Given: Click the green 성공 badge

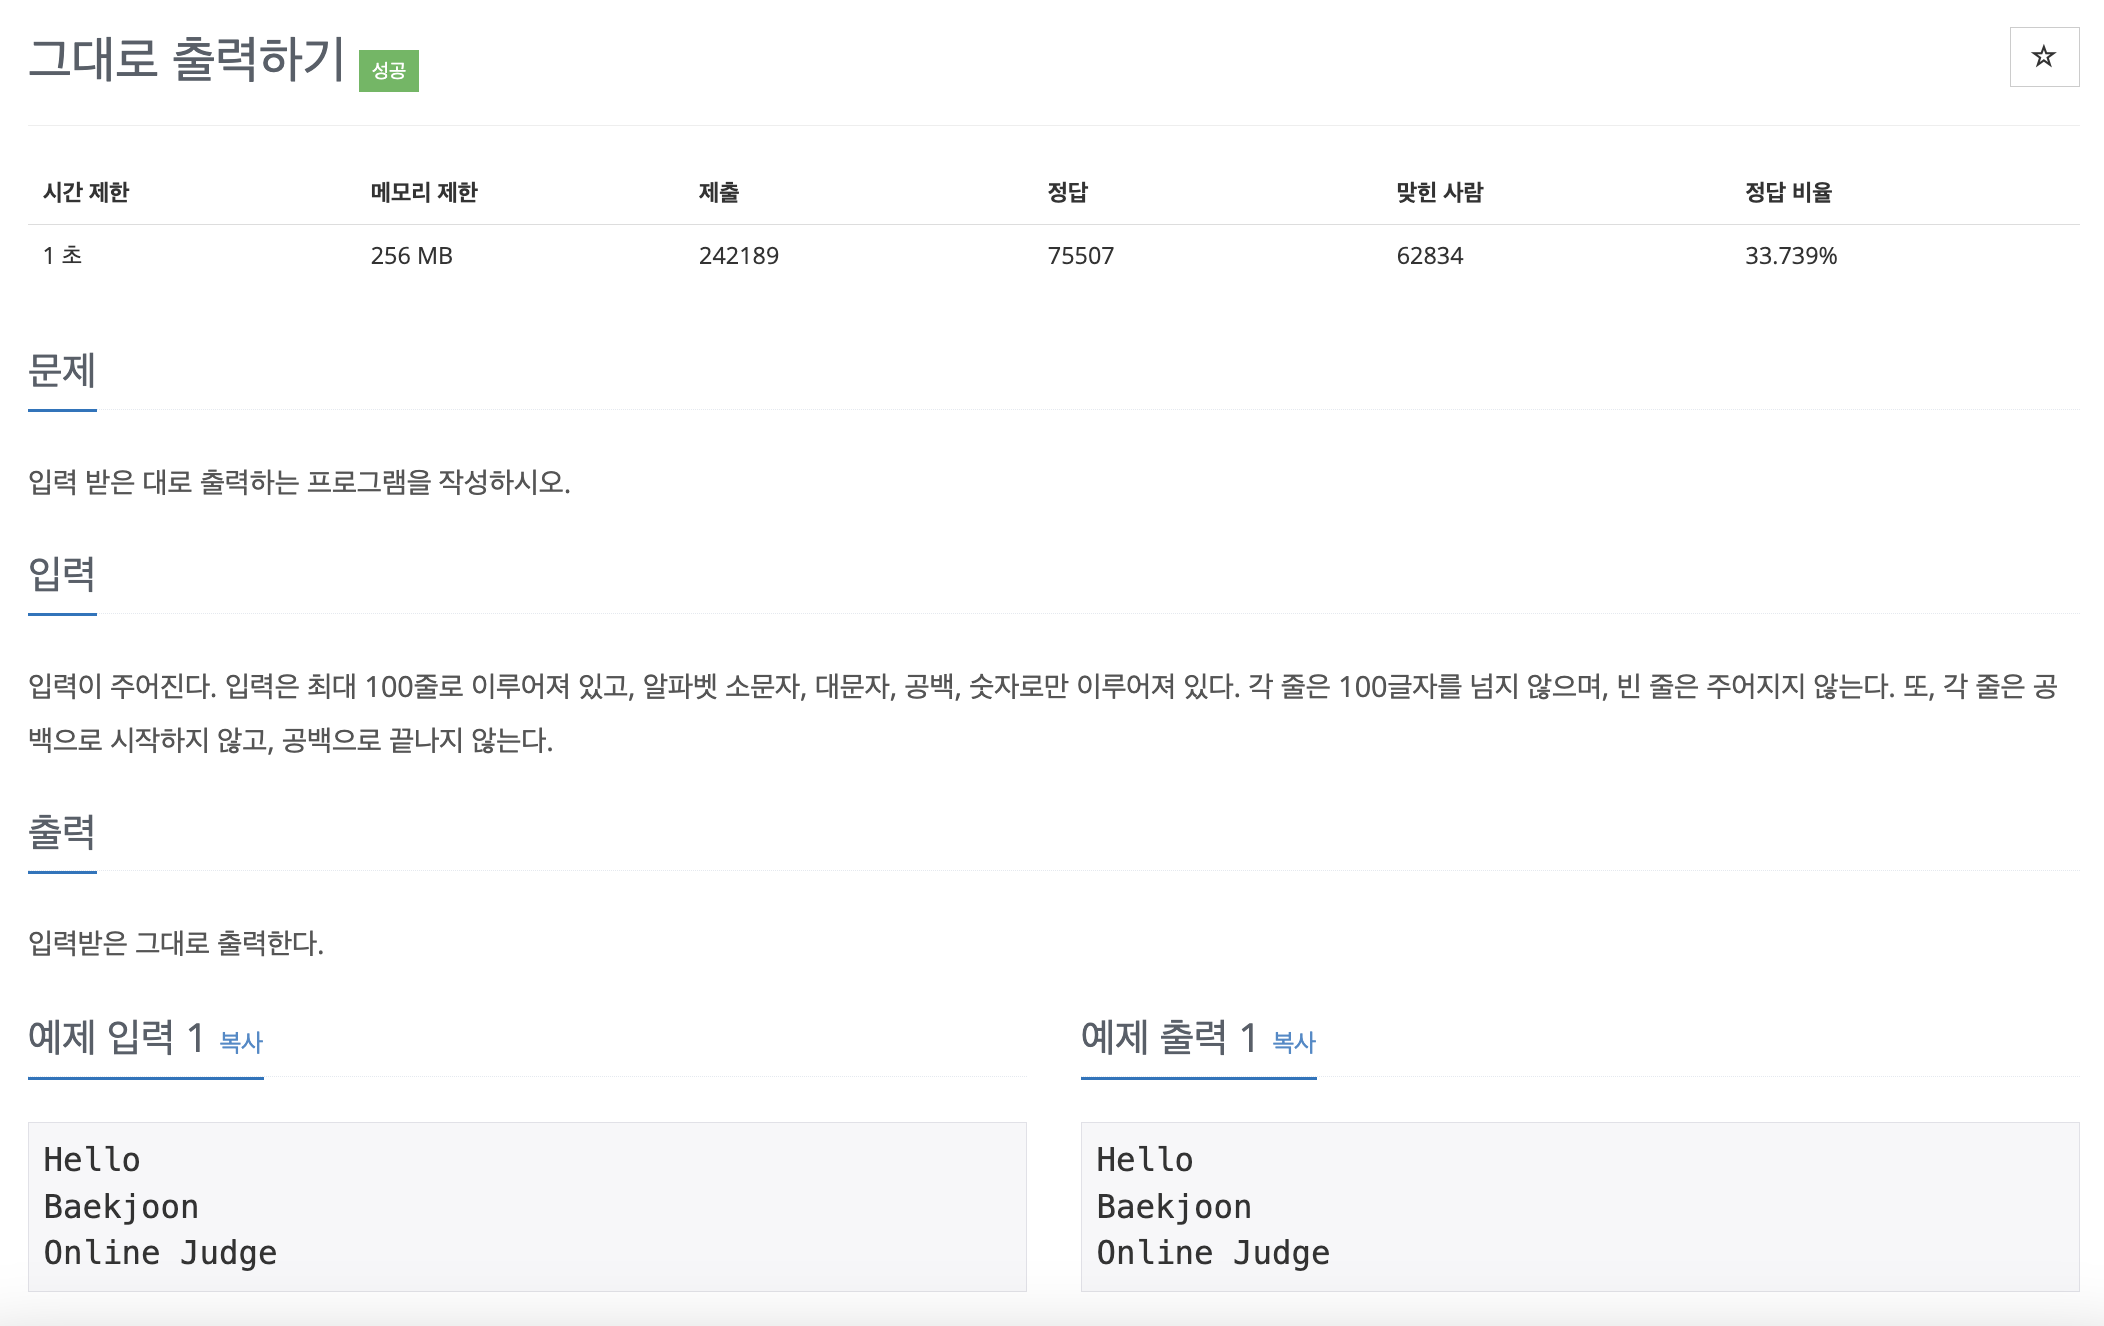Looking at the screenshot, I should 389,71.
